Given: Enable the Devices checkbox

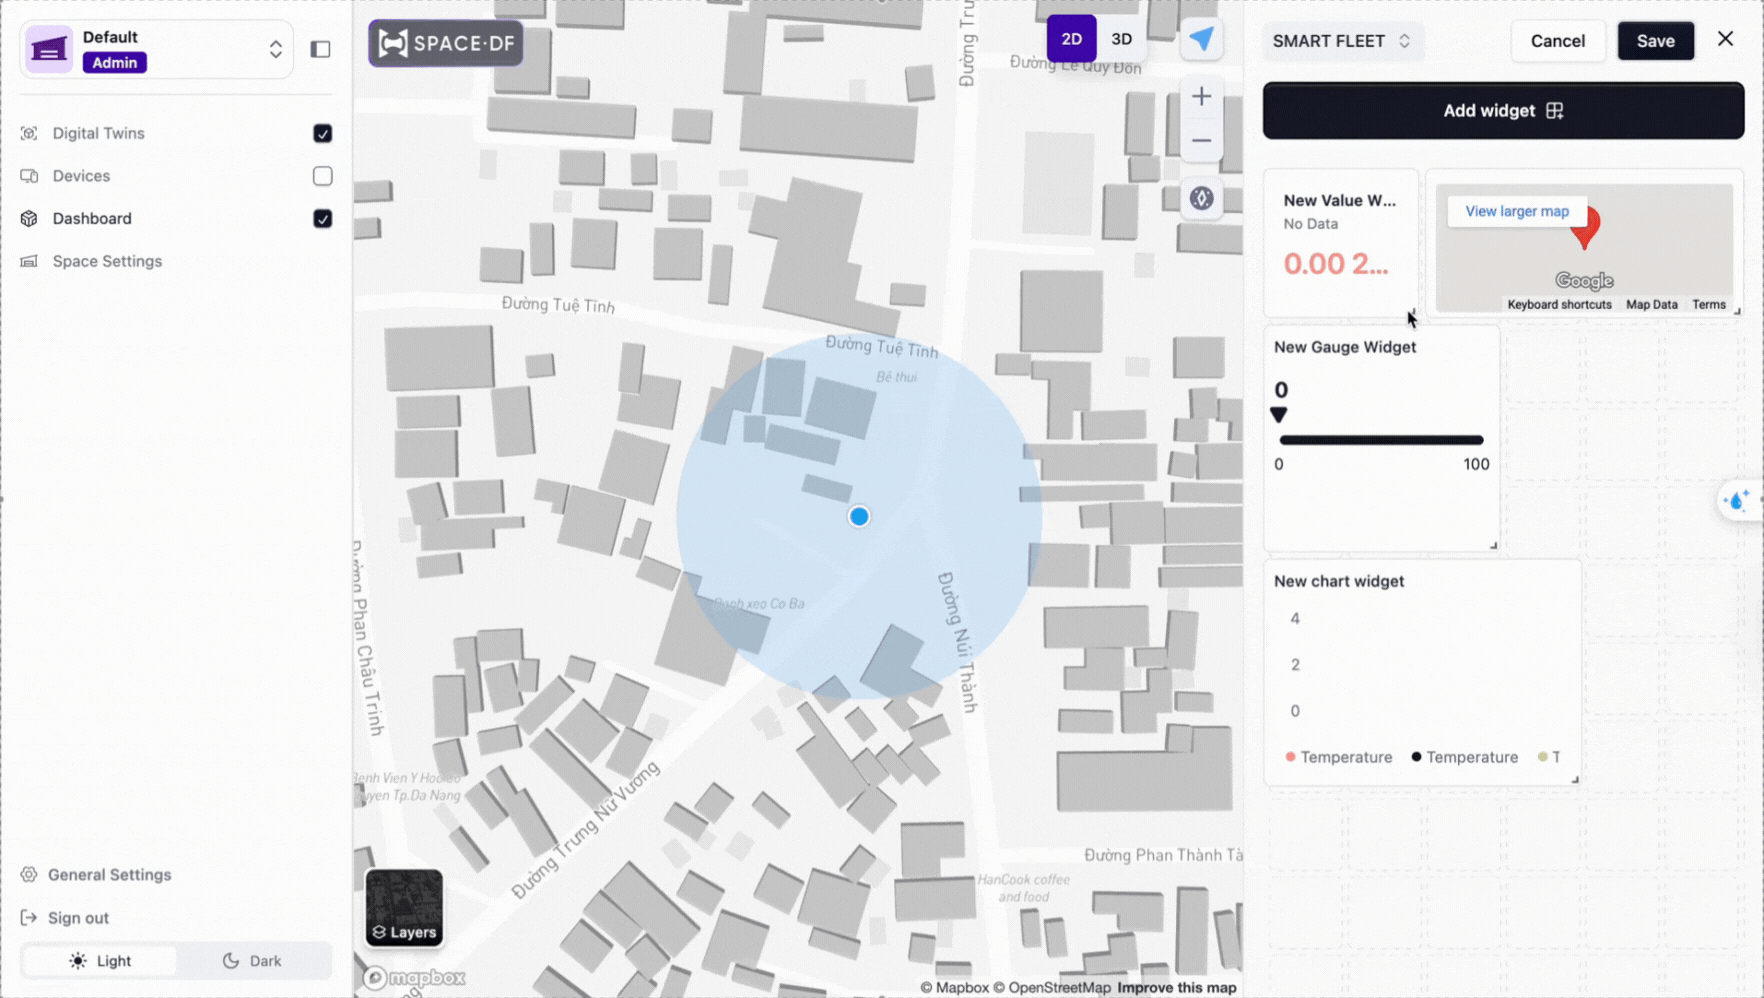Looking at the screenshot, I should point(322,176).
